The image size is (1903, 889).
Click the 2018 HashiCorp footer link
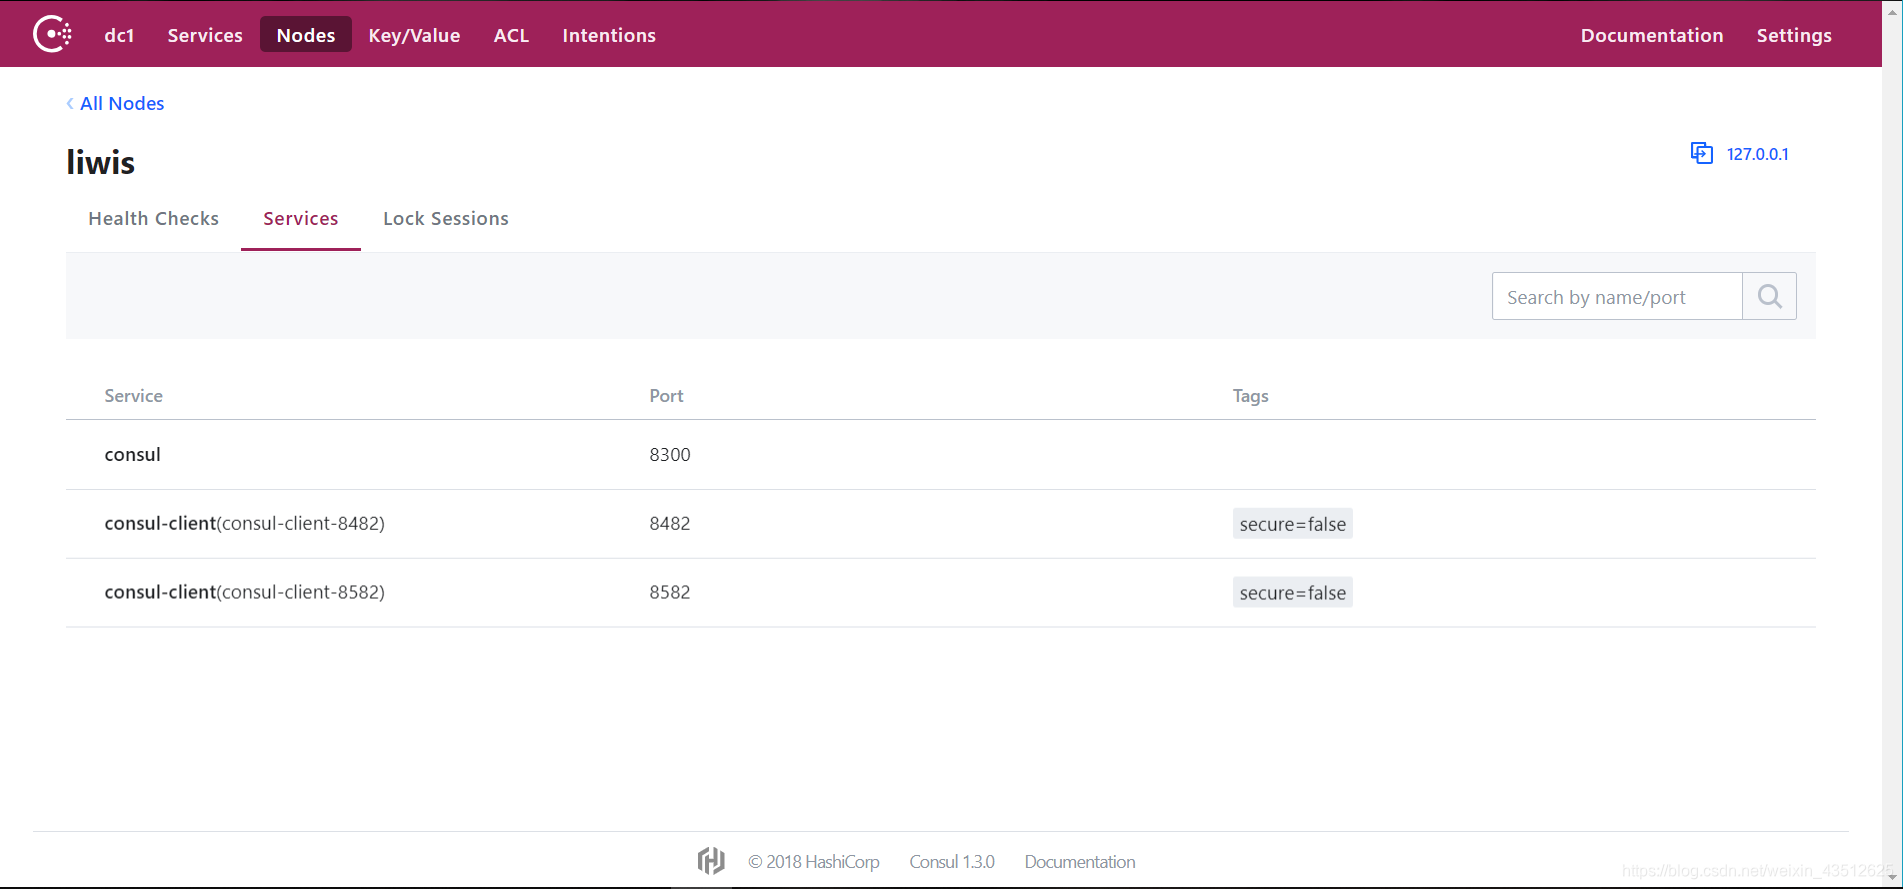point(813,861)
